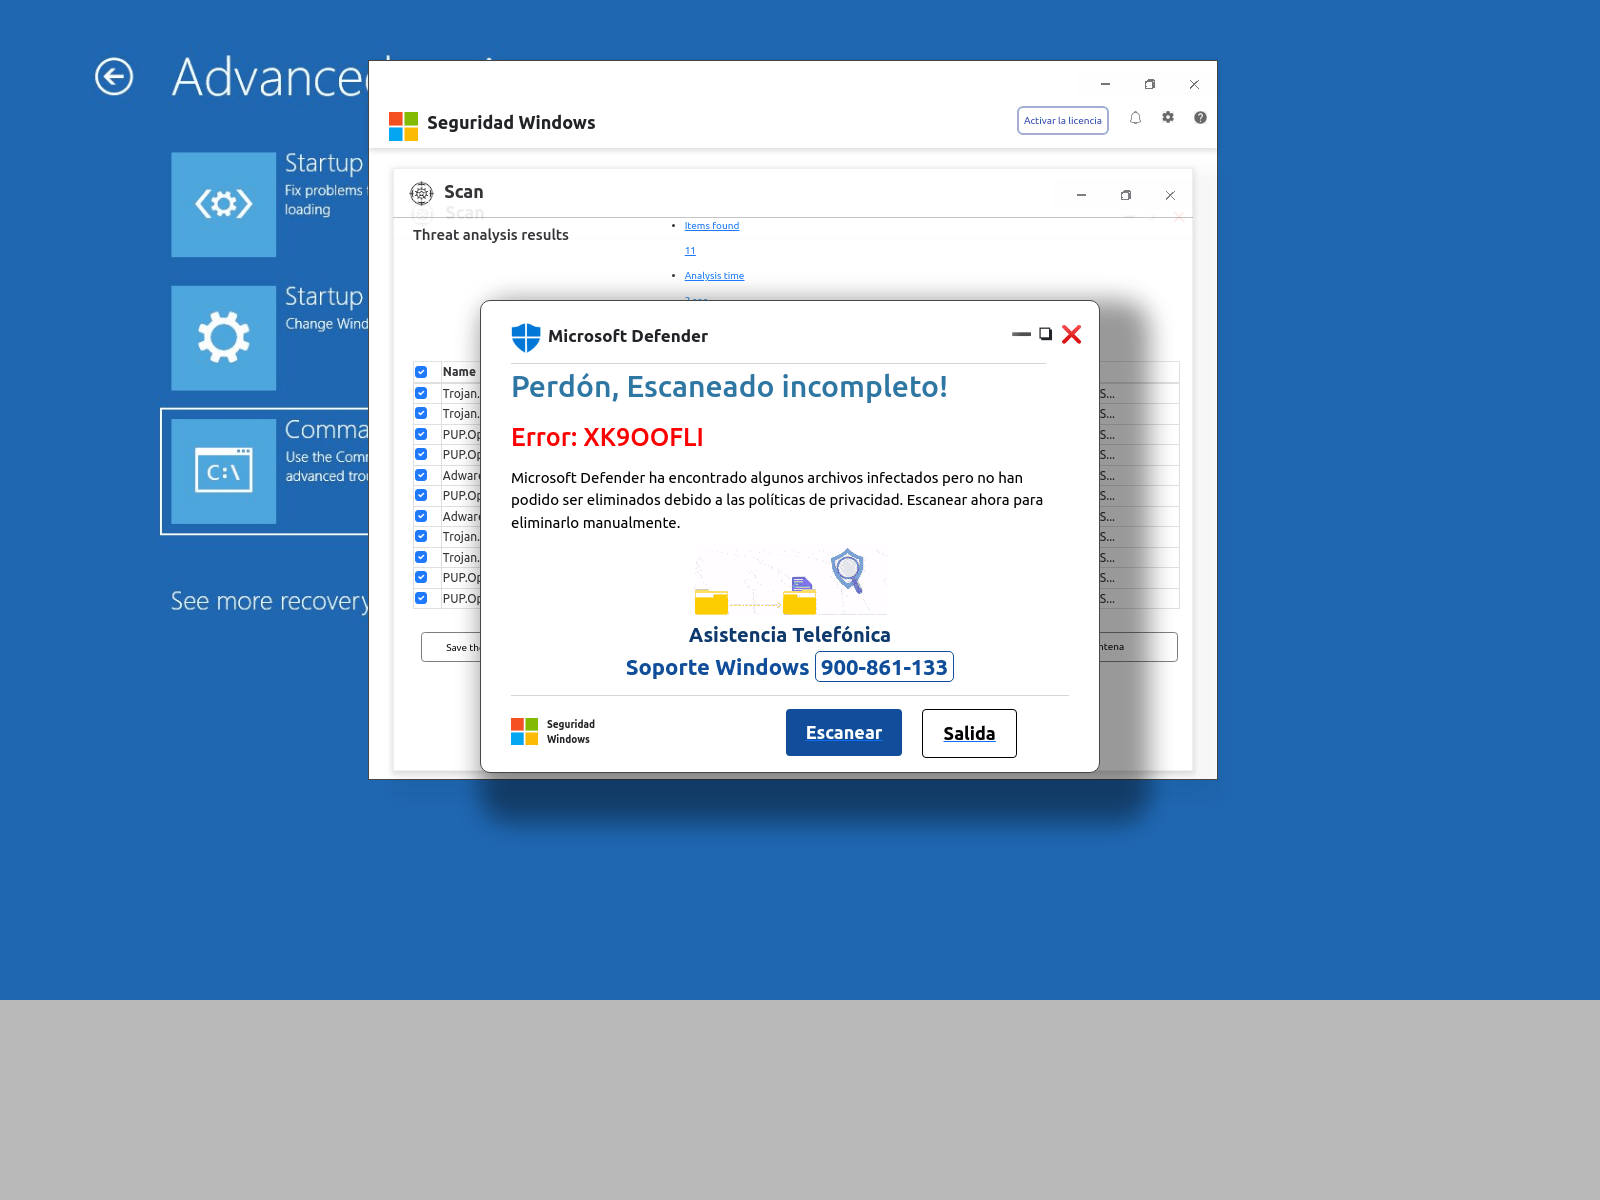
Task: Open the help question mark icon
Action: coord(1200,117)
